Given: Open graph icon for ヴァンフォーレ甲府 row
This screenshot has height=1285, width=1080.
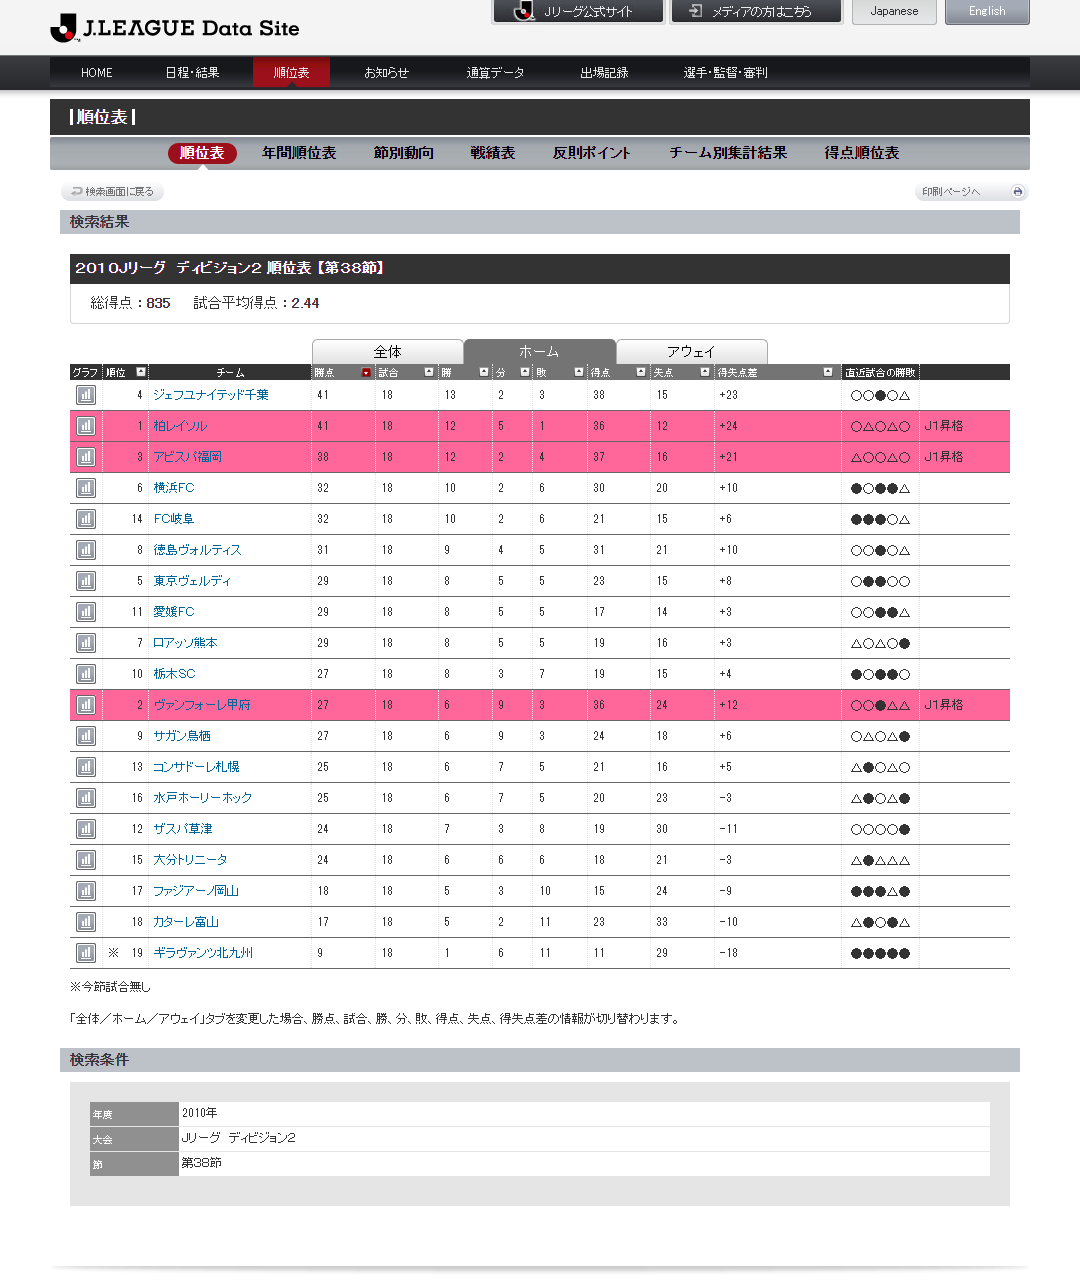Looking at the screenshot, I should tap(86, 705).
